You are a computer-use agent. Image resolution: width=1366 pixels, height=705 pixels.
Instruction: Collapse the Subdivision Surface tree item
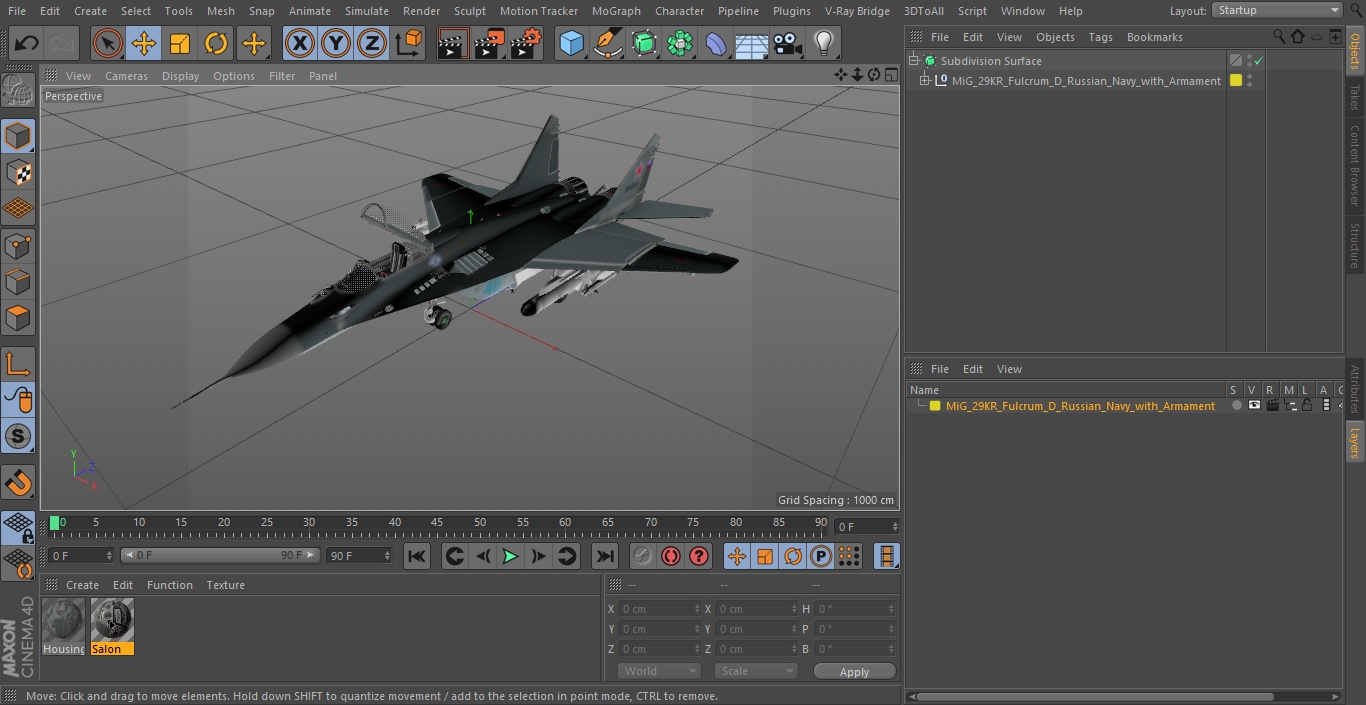click(x=914, y=61)
